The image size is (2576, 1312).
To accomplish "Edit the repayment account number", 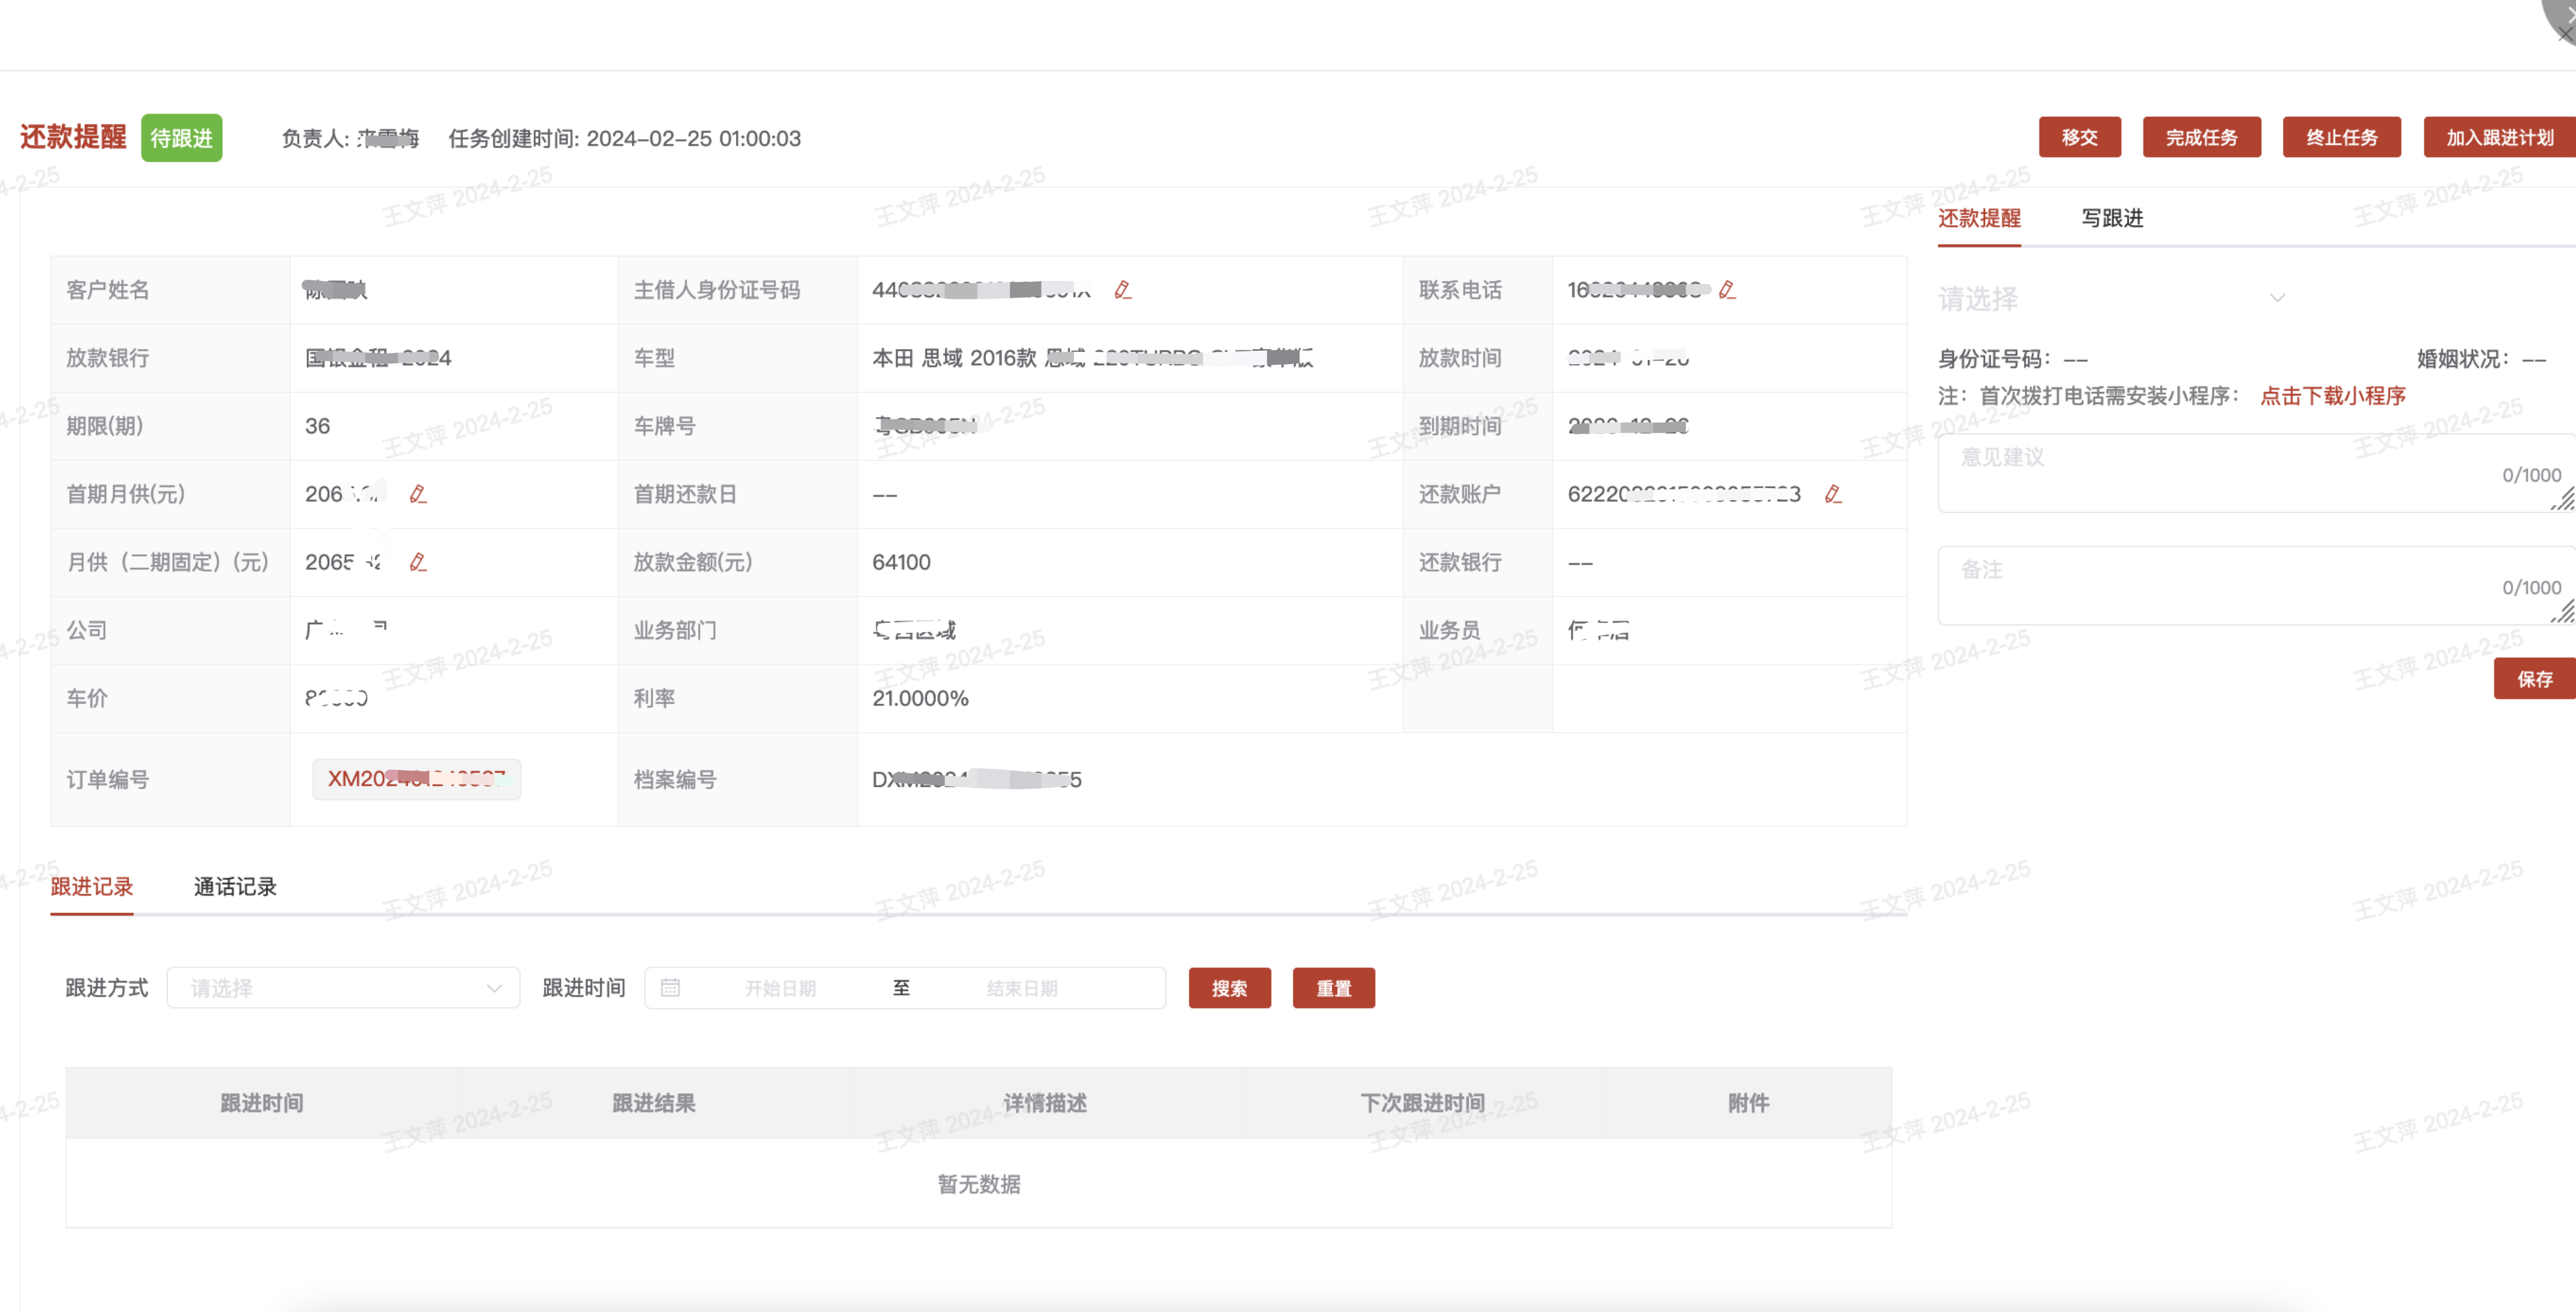I will pos(1832,494).
